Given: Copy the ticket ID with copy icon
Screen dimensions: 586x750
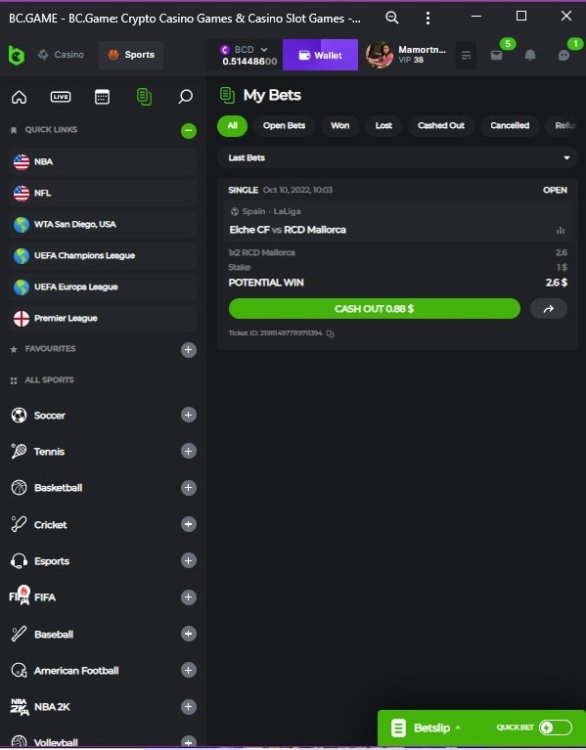Looking at the screenshot, I should point(330,333).
